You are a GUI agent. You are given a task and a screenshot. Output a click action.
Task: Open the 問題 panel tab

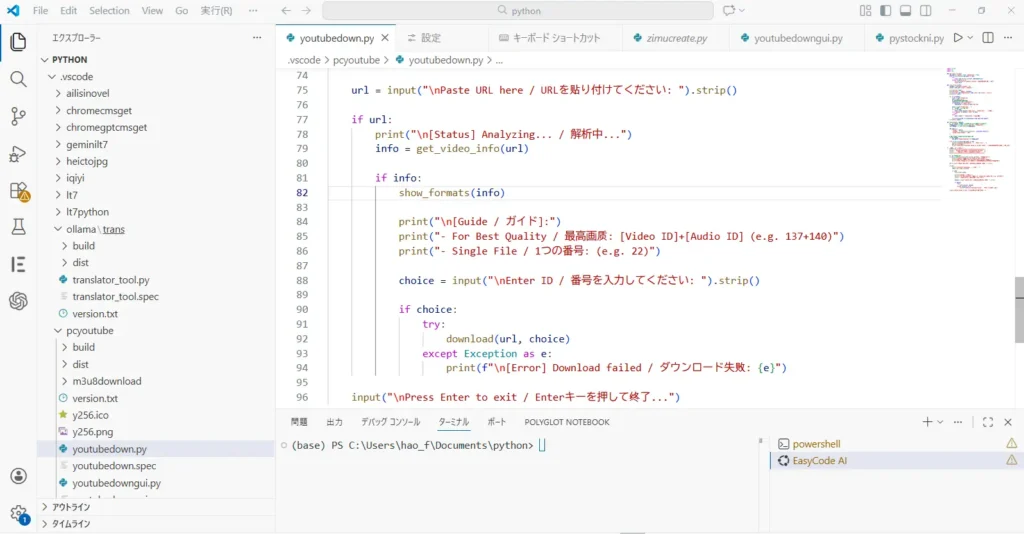click(x=299, y=422)
